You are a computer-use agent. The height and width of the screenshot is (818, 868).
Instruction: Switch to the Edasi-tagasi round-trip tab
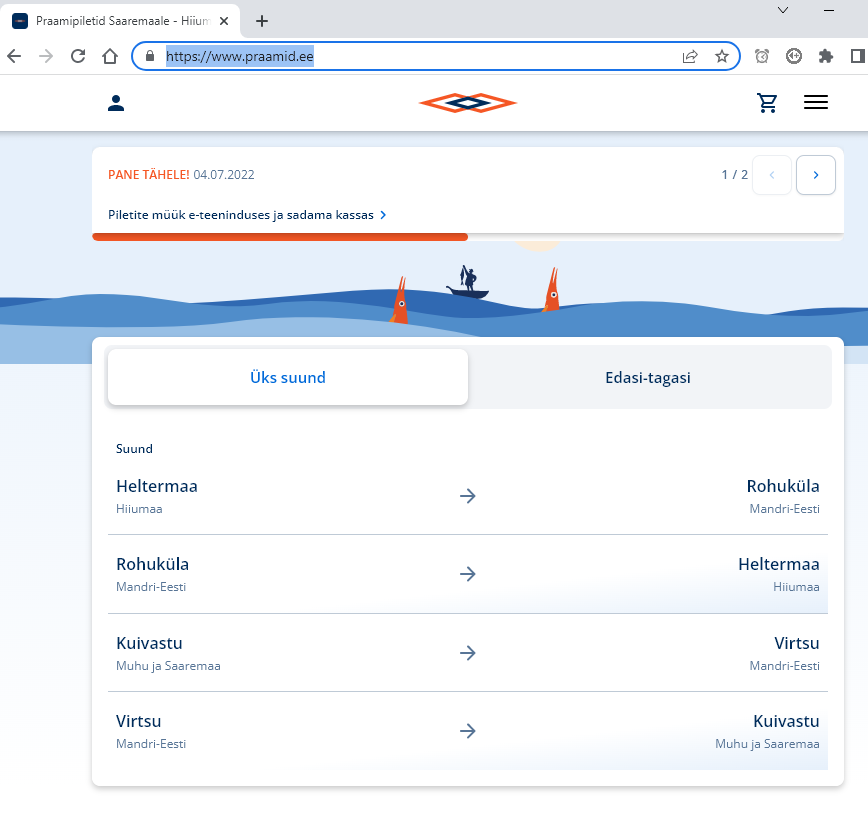pos(648,378)
